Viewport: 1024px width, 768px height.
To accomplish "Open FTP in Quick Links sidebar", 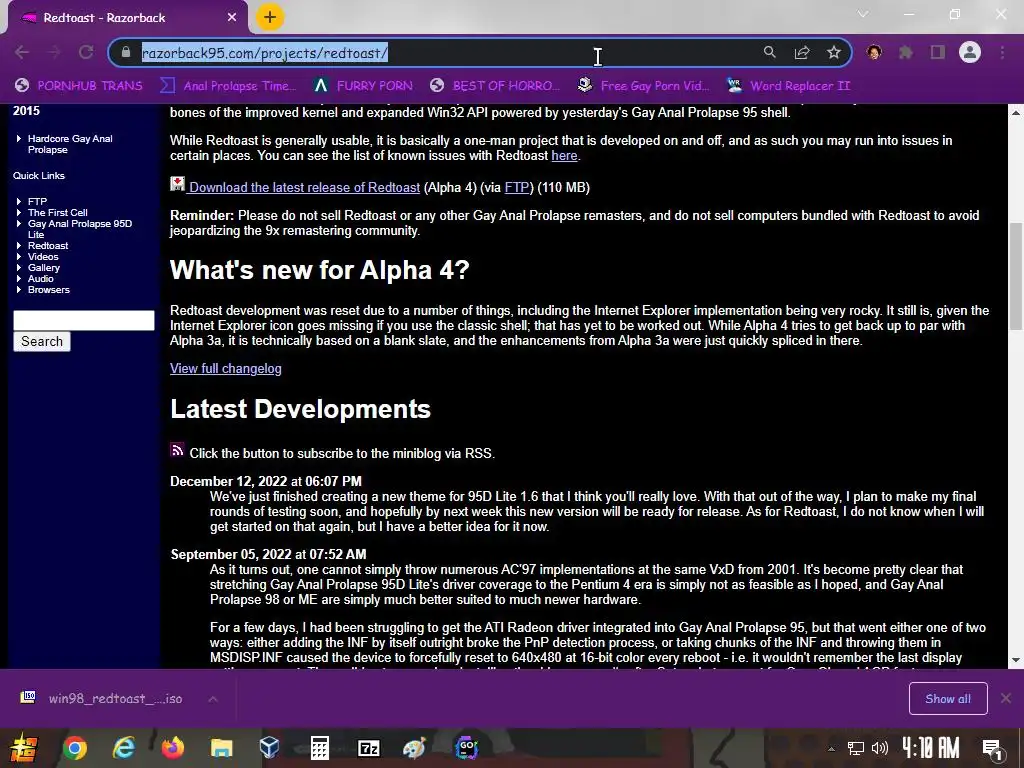I will 37,201.
